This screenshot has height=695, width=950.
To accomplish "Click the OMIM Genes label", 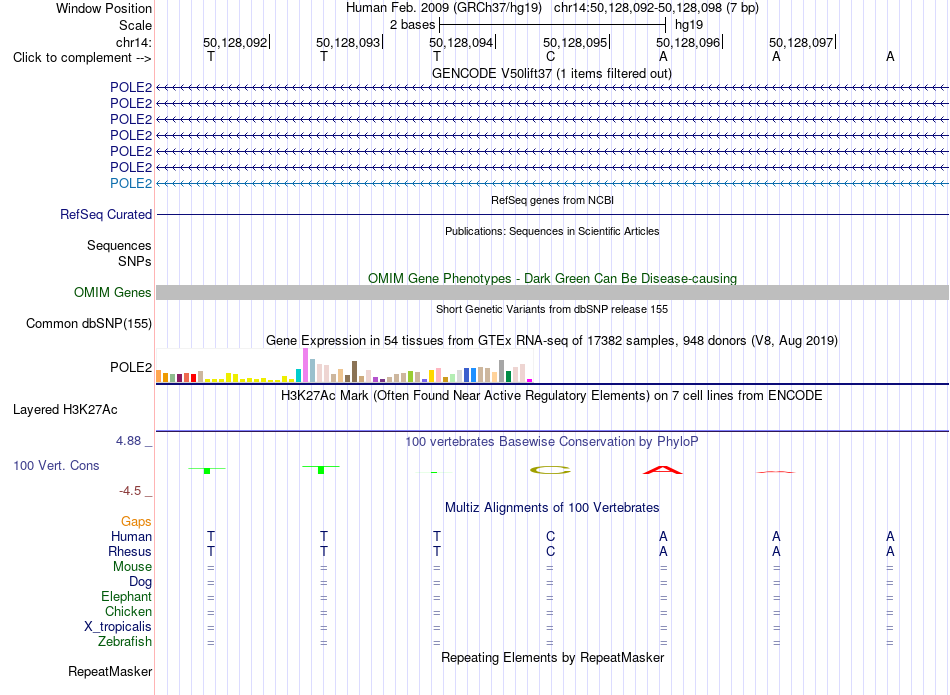I will pos(113,293).
